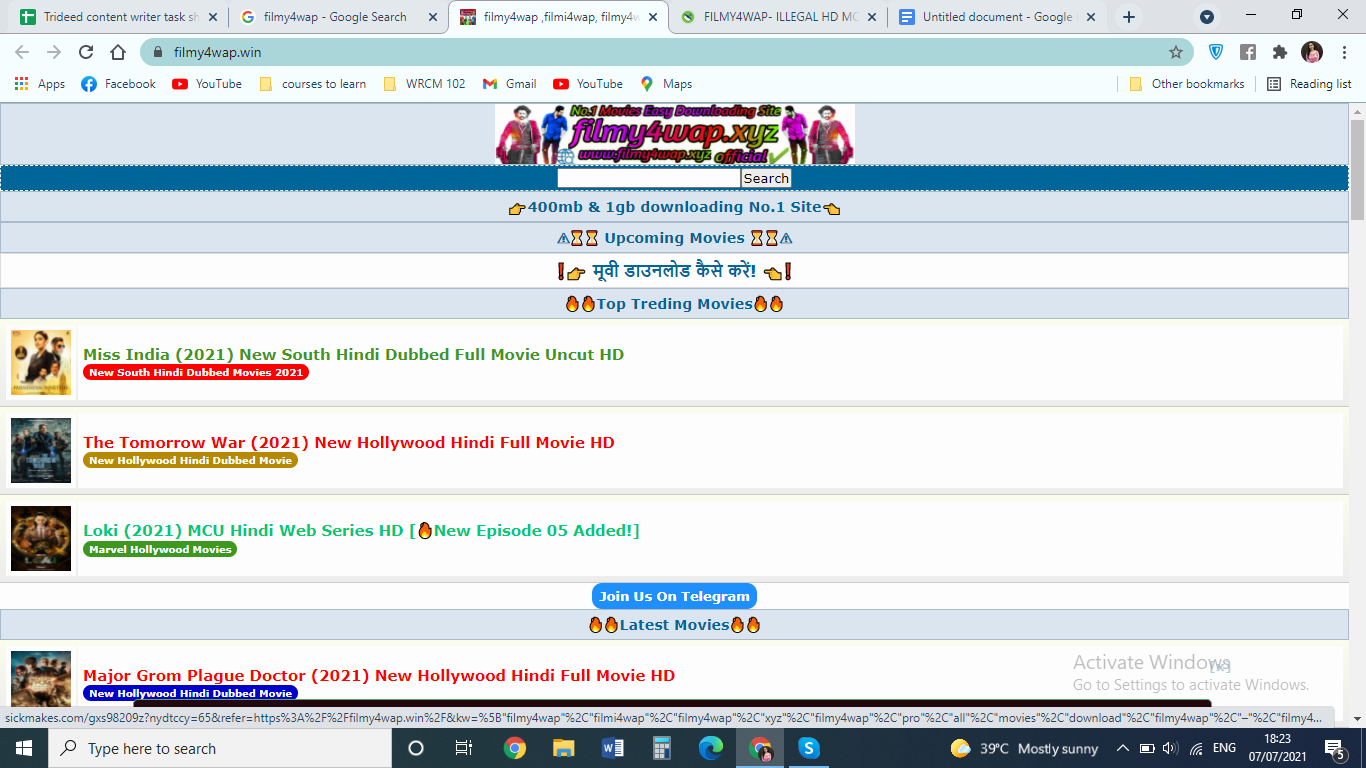Close the Trideed content writer tab

(x=213, y=17)
